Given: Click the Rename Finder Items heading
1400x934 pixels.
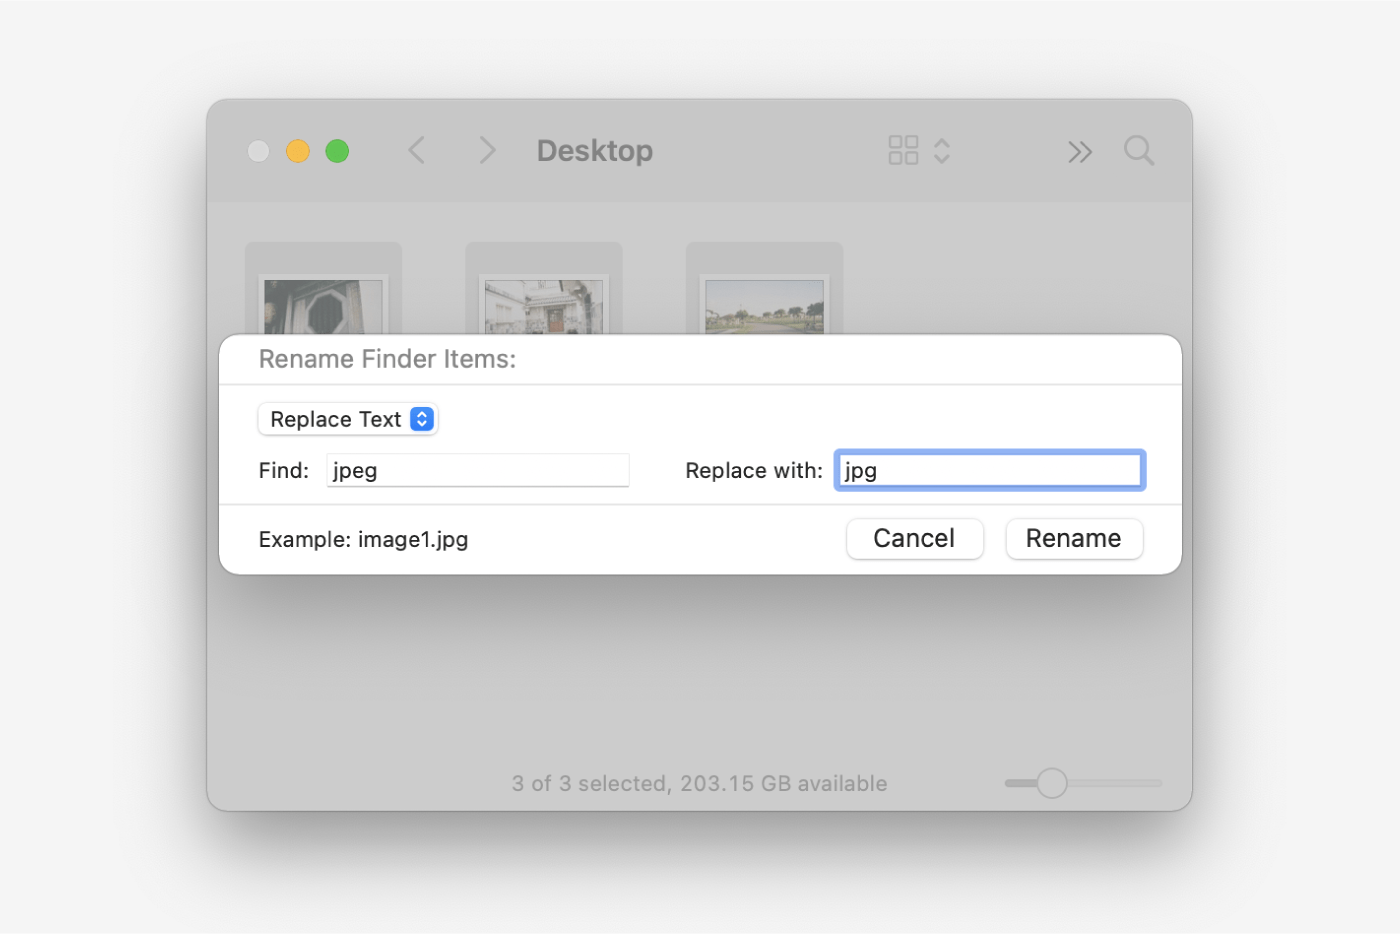Looking at the screenshot, I should pos(388,359).
